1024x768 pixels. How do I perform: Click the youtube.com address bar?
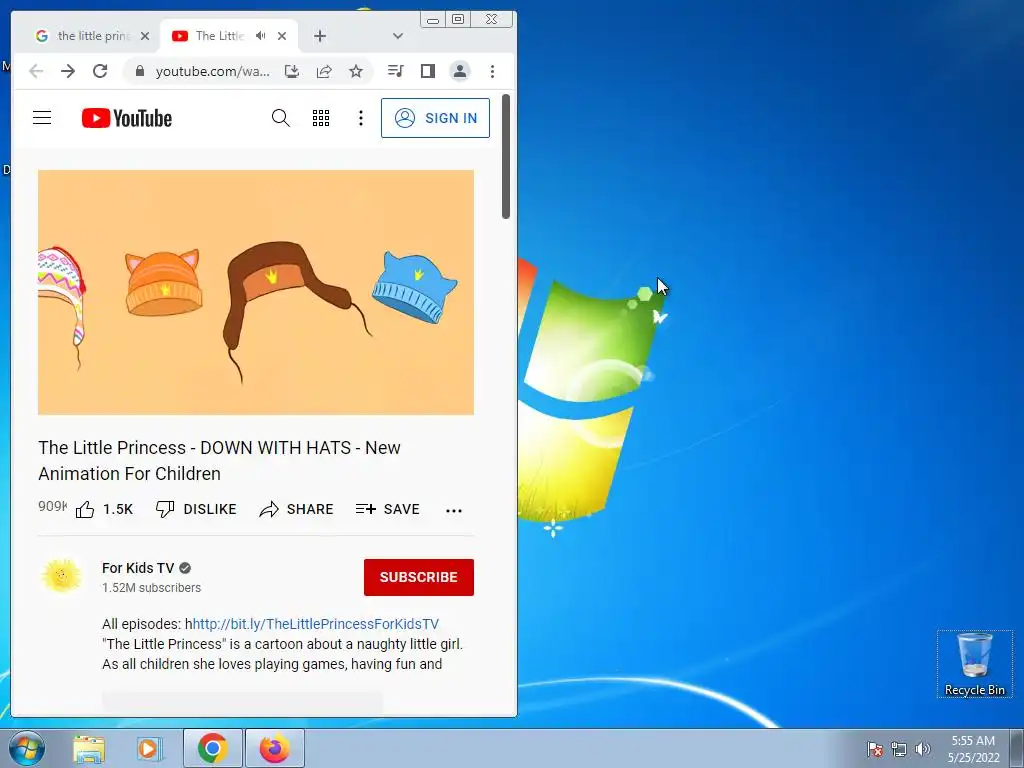[212, 71]
